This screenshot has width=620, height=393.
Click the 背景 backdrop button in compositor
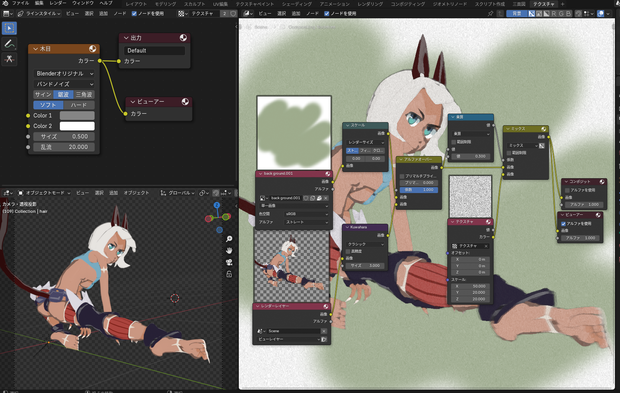(x=516, y=13)
